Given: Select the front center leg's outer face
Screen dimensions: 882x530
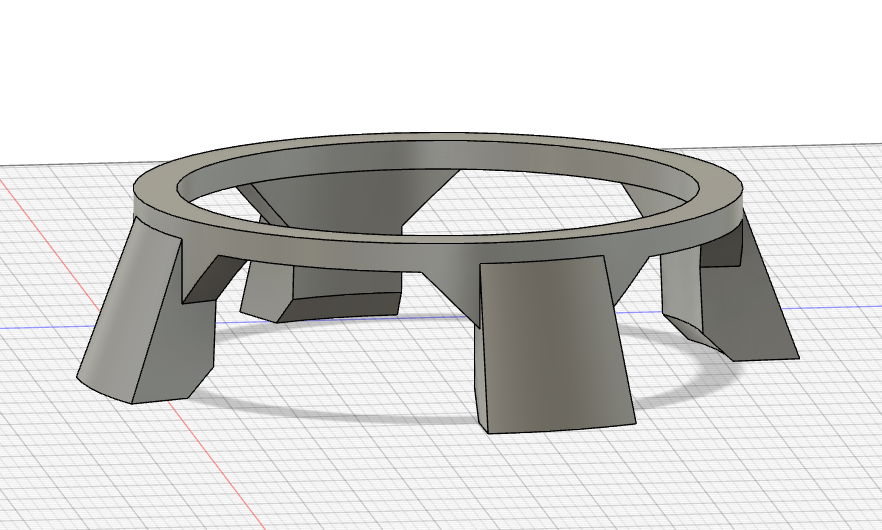Looking at the screenshot, I should 554,343.
